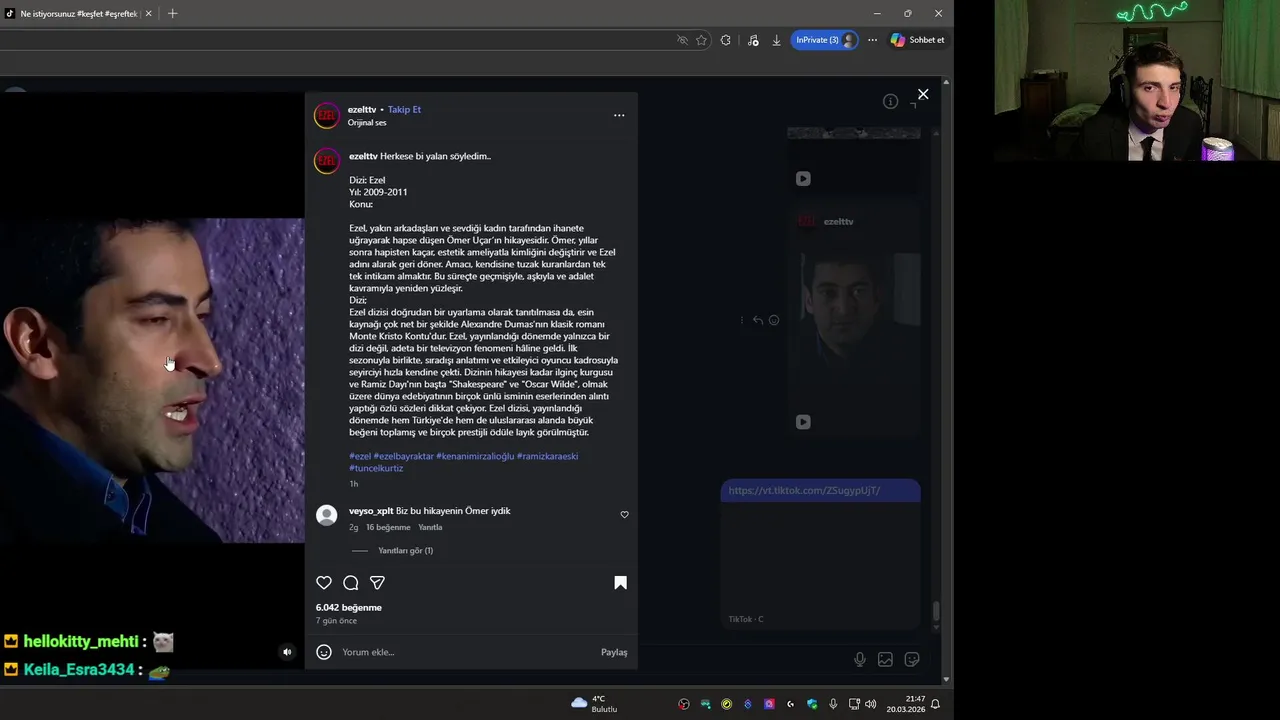React with the emoji icon beside chat reel

click(773, 320)
